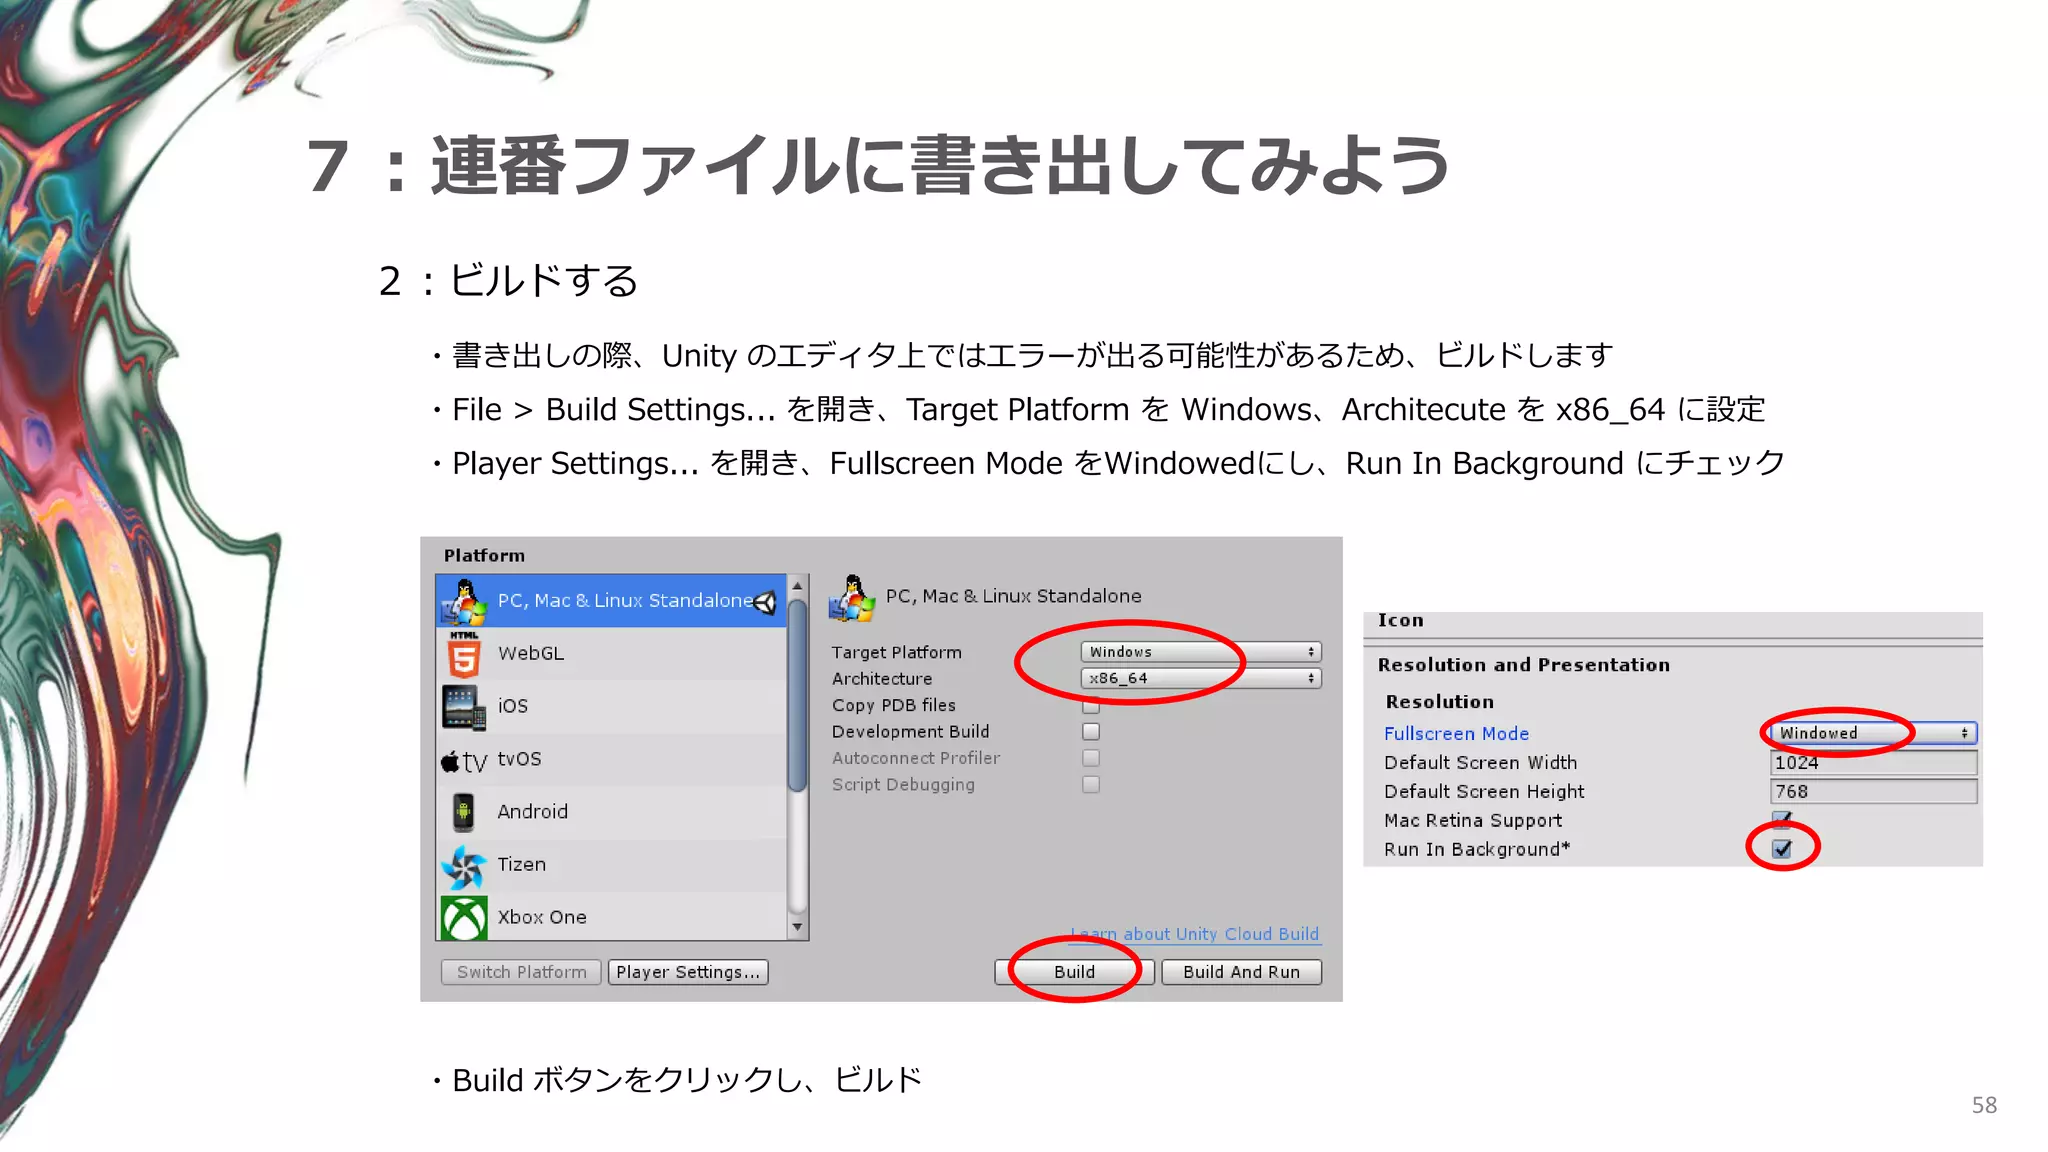Click the Build button

tap(1074, 972)
